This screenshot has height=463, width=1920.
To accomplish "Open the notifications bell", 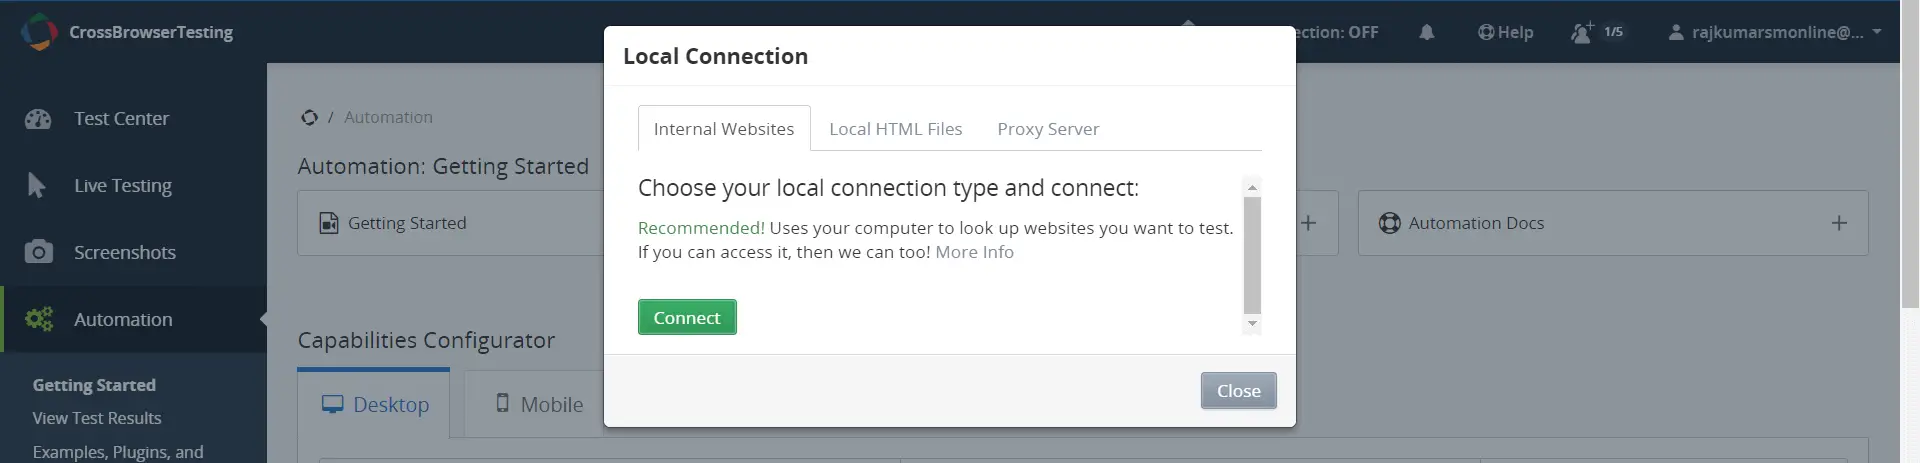I will [x=1427, y=32].
